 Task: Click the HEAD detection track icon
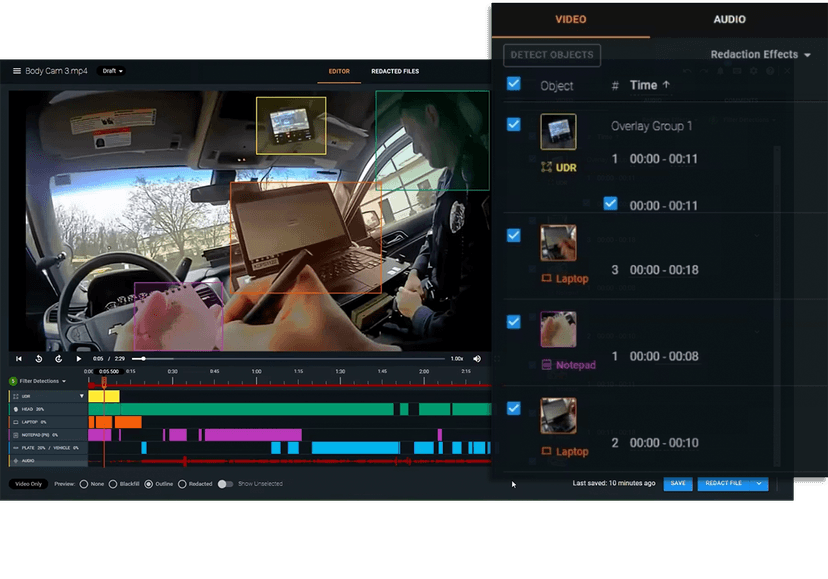(x=14, y=408)
